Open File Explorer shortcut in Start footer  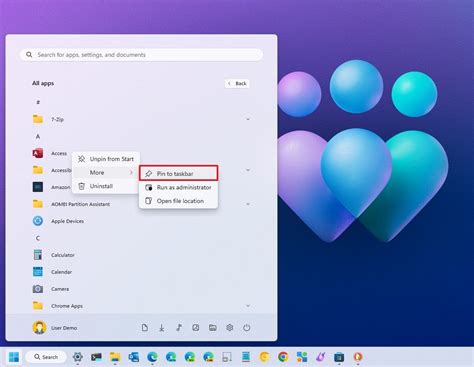pos(213,328)
